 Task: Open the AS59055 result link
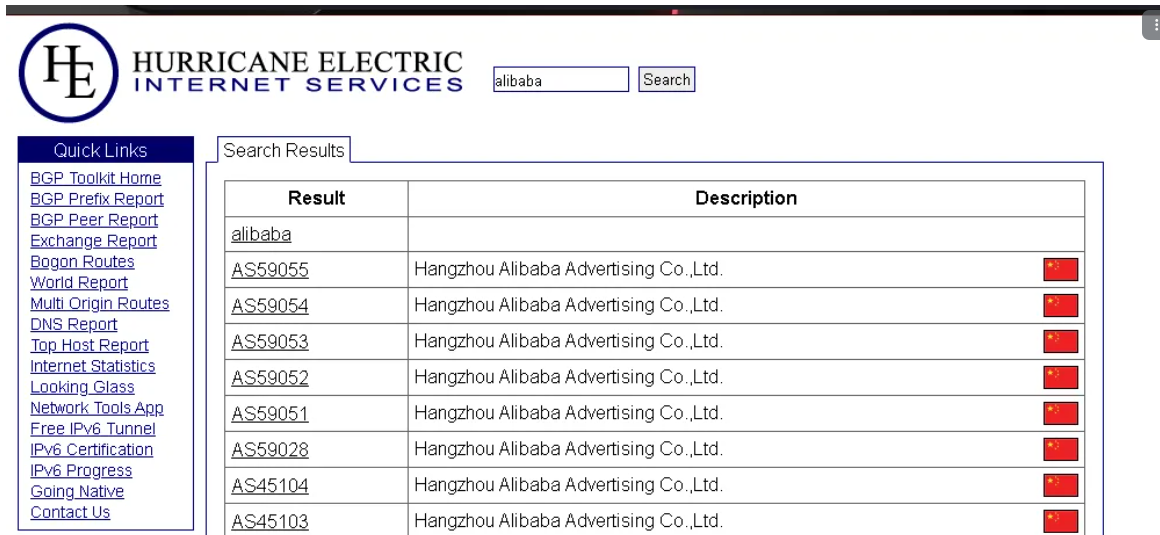[270, 270]
